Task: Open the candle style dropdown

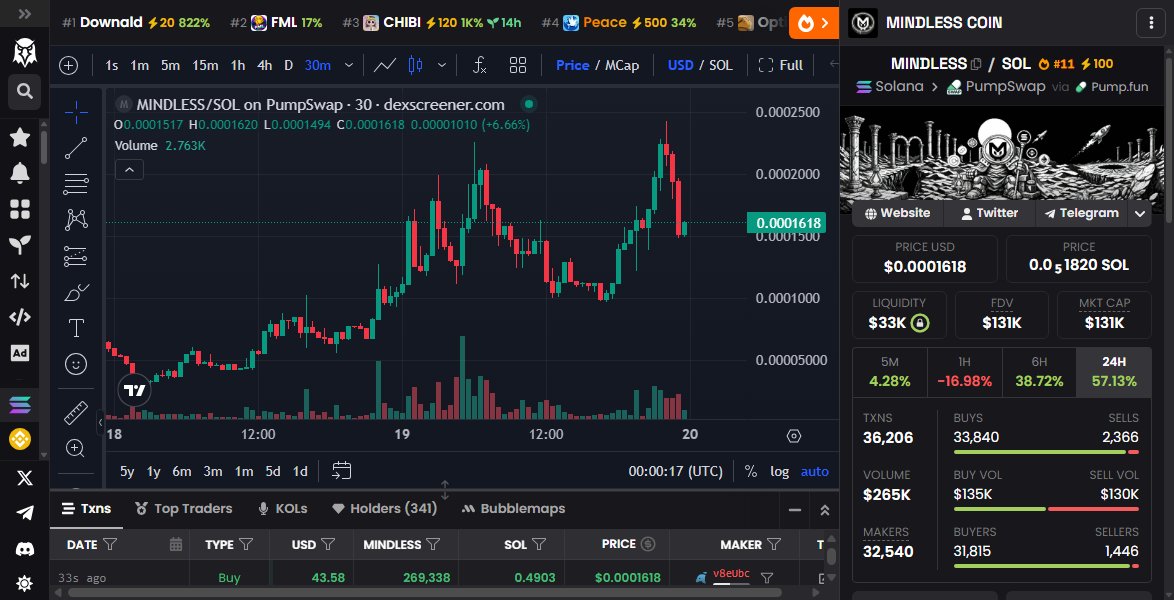Action: (x=441, y=65)
